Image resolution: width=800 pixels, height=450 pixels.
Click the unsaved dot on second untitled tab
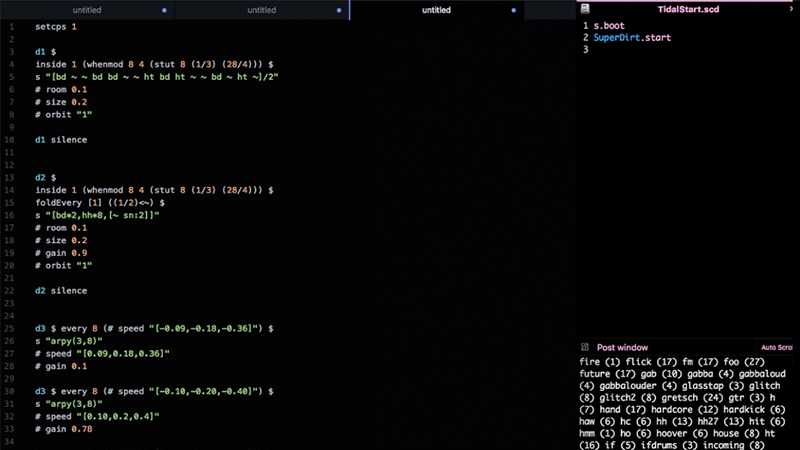(339, 10)
